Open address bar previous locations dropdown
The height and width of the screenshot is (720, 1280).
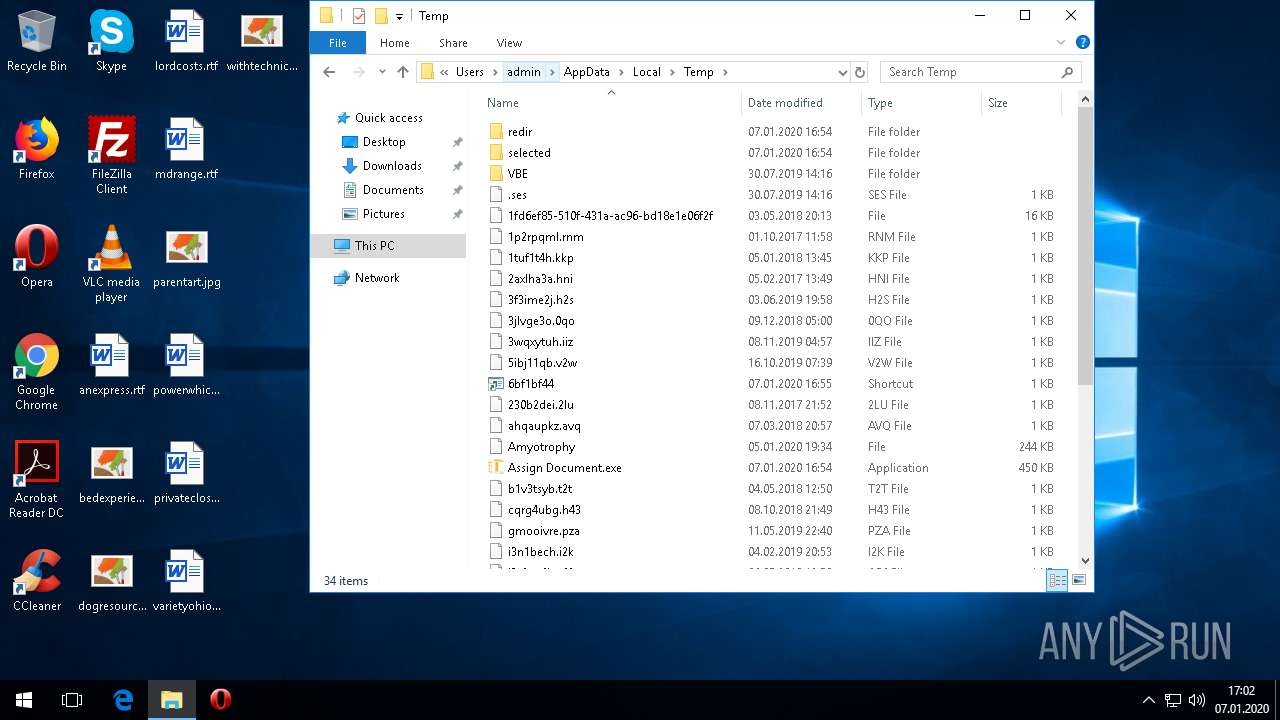(x=842, y=72)
